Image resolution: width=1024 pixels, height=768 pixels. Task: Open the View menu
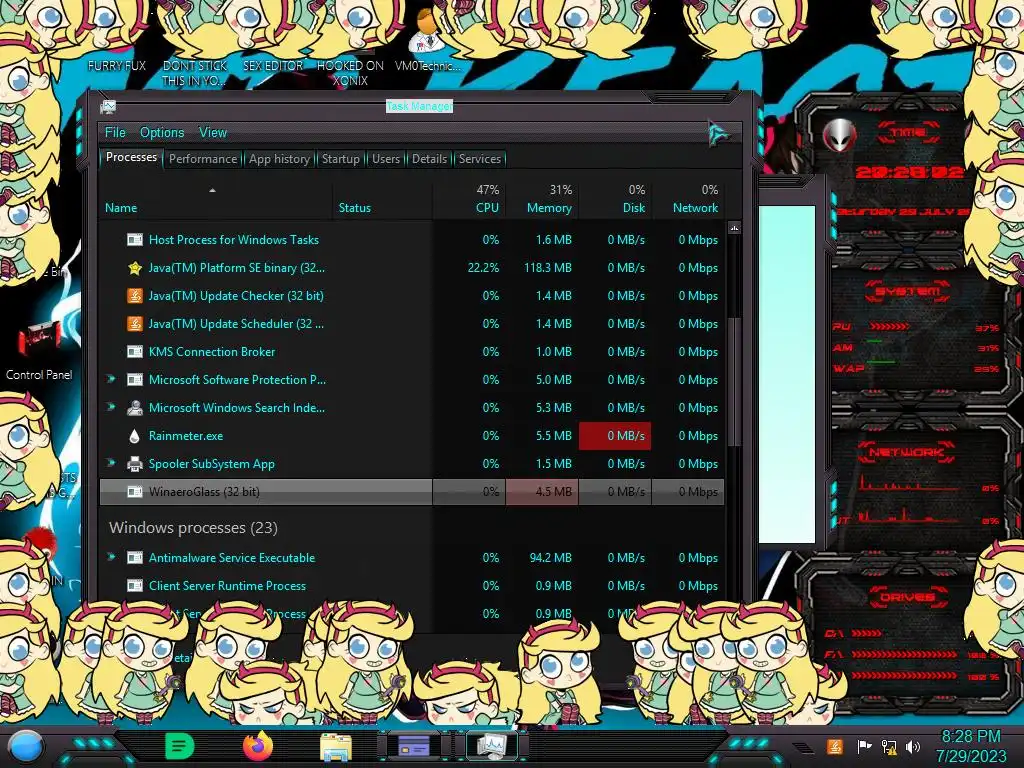click(213, 132)
